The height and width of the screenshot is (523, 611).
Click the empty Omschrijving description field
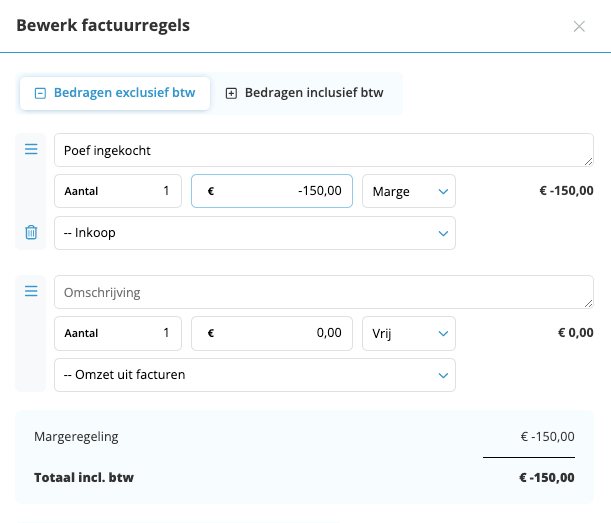[324, 292]
